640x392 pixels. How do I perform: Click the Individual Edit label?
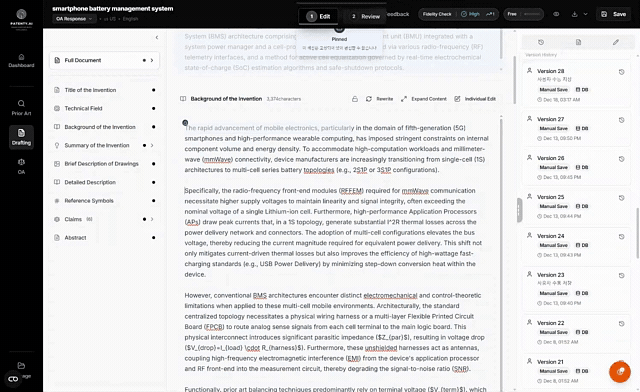click(x=480, y=99)
